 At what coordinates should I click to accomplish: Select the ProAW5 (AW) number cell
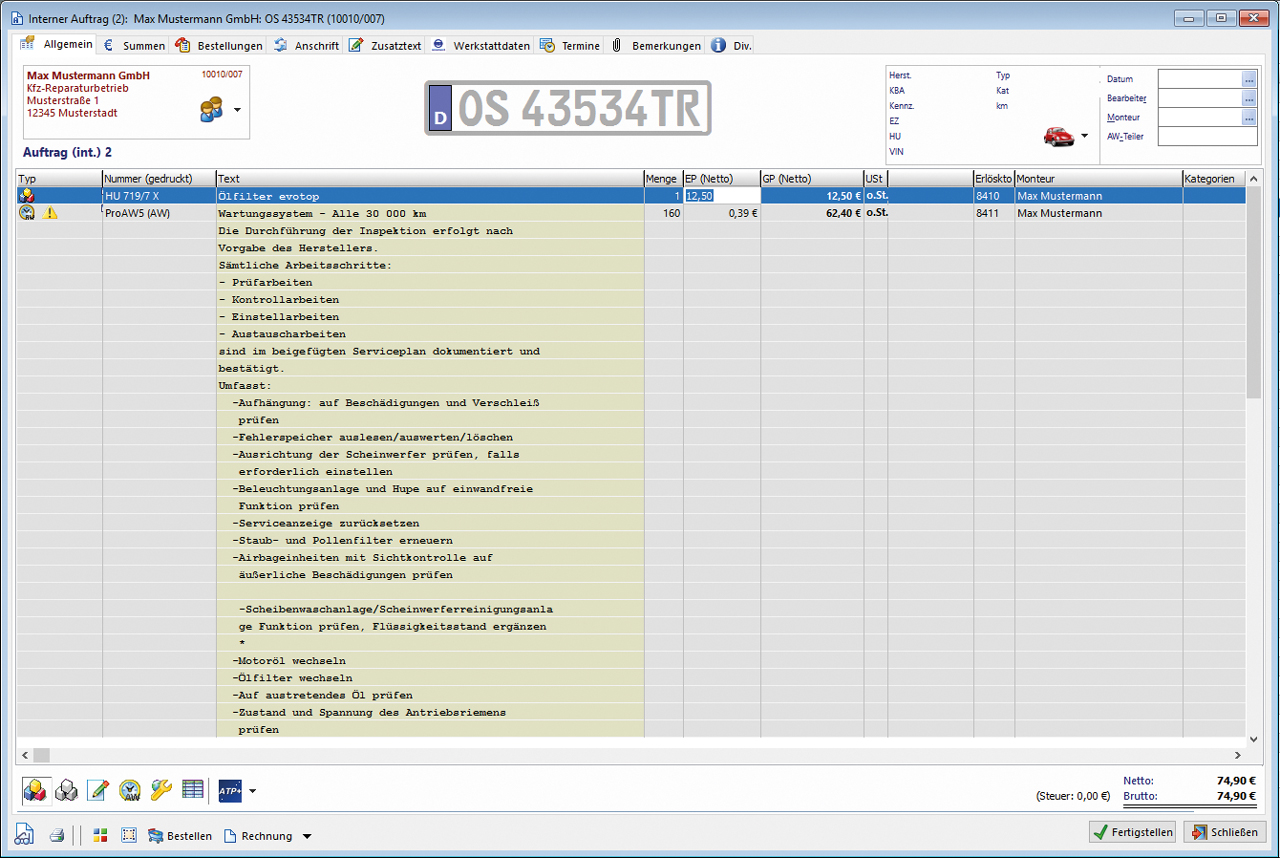[159, 213]
